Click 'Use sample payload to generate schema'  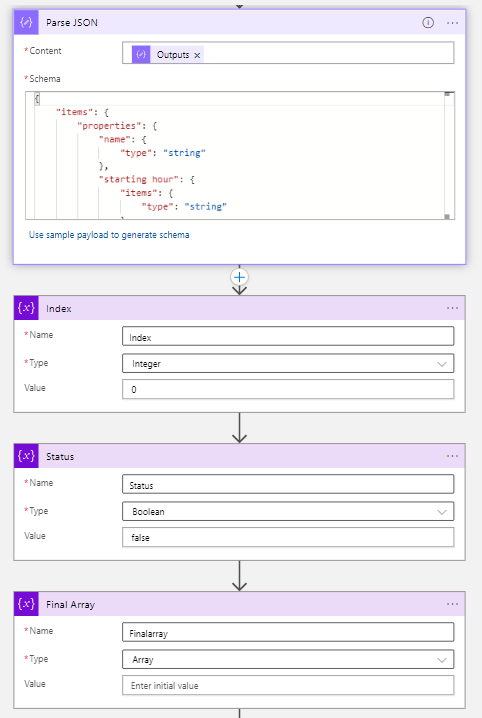tap(109, 235)
